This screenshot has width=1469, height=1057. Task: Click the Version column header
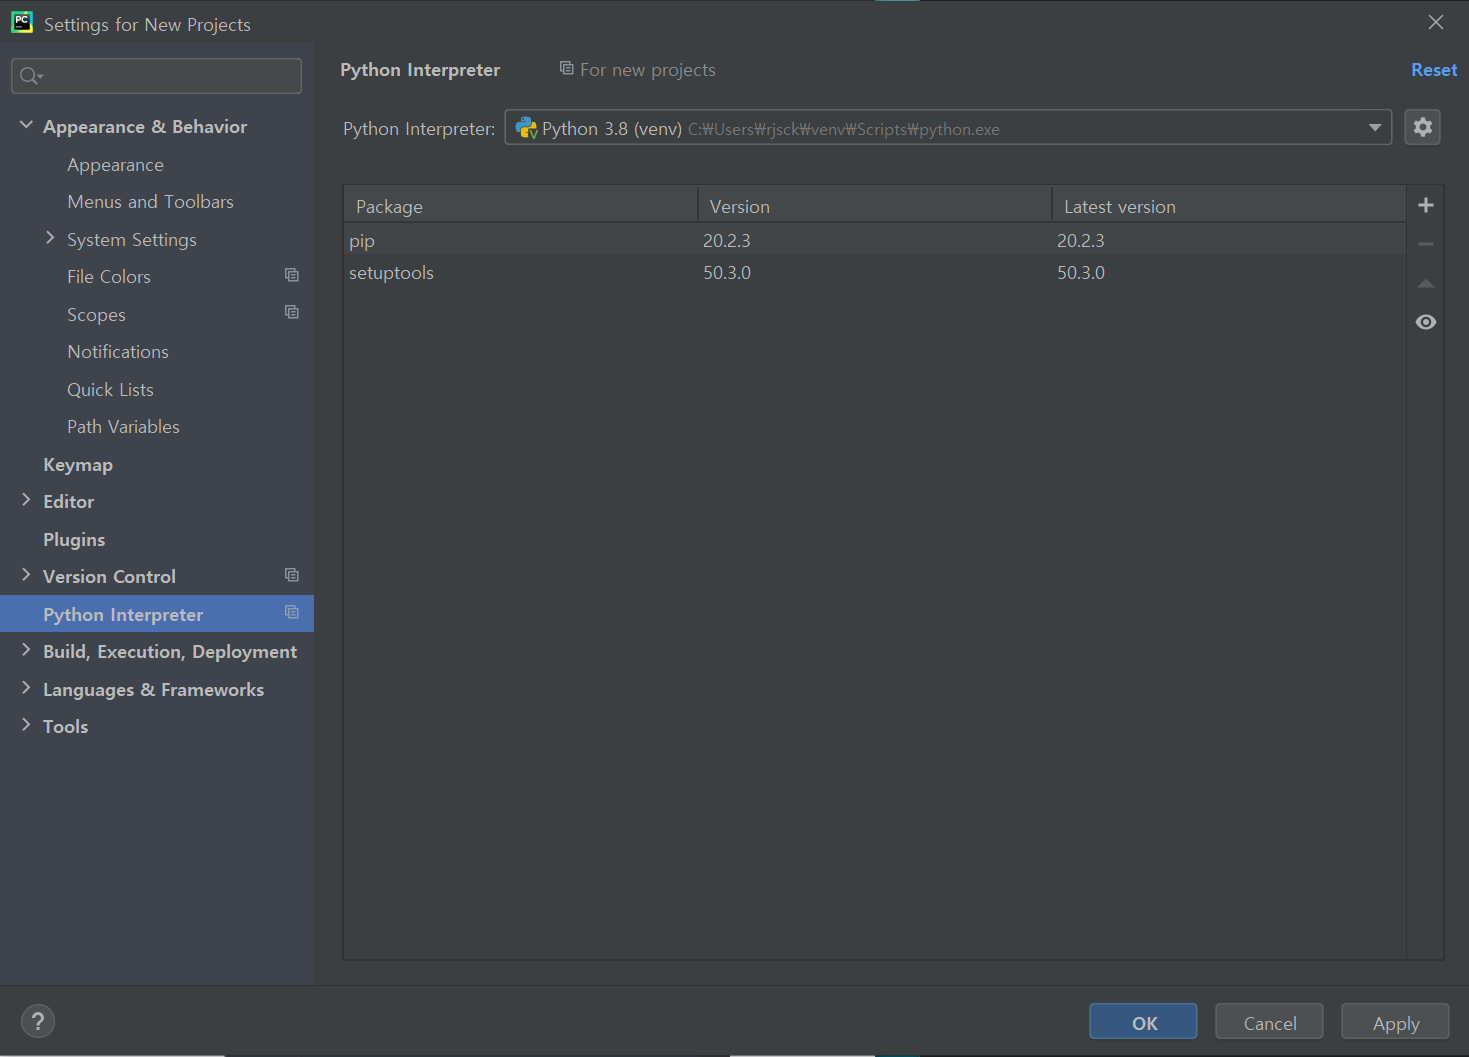point(874,206)
